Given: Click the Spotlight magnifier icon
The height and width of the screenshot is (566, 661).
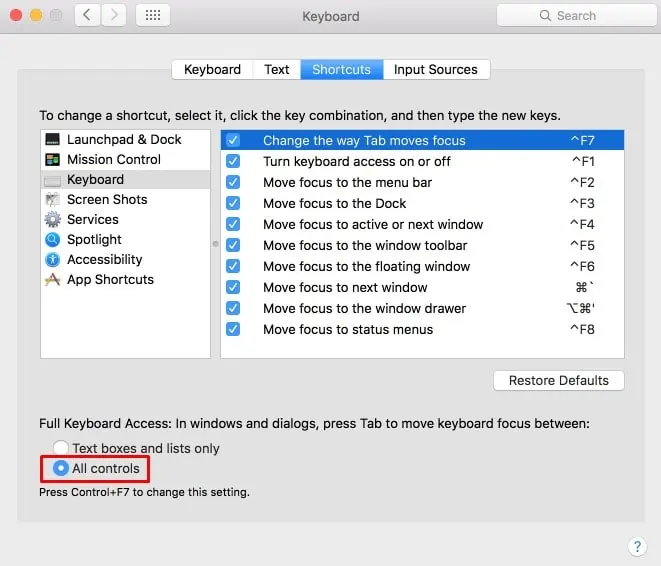Looking at the screenshot, I should [x=53, y=240].
